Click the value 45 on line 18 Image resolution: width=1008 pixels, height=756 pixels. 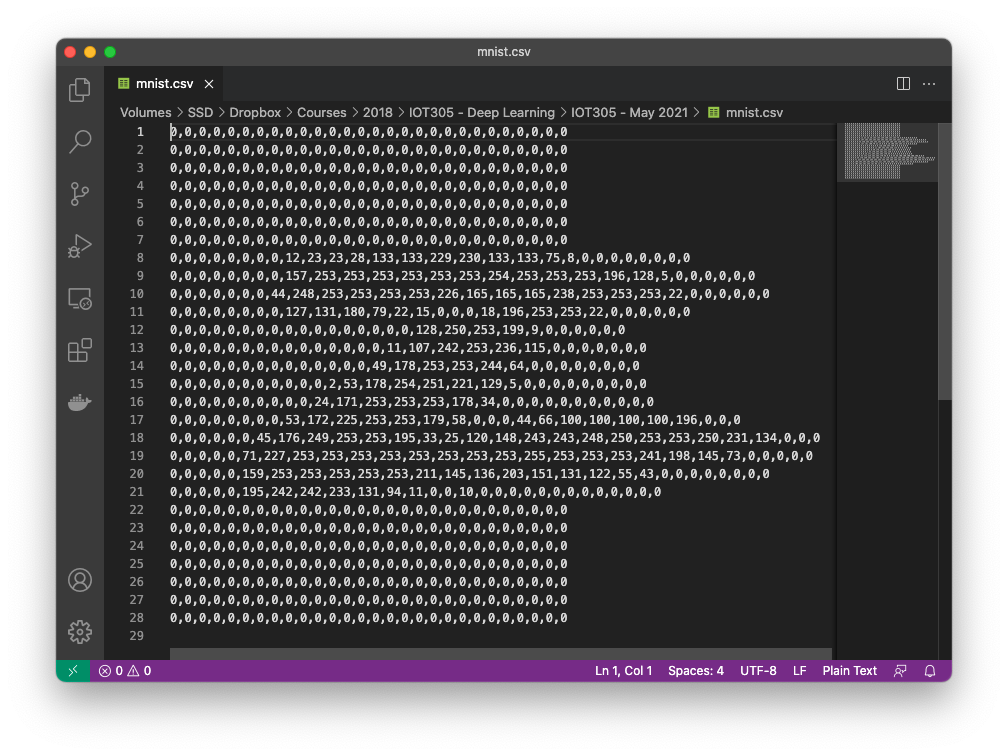[264, 438]
